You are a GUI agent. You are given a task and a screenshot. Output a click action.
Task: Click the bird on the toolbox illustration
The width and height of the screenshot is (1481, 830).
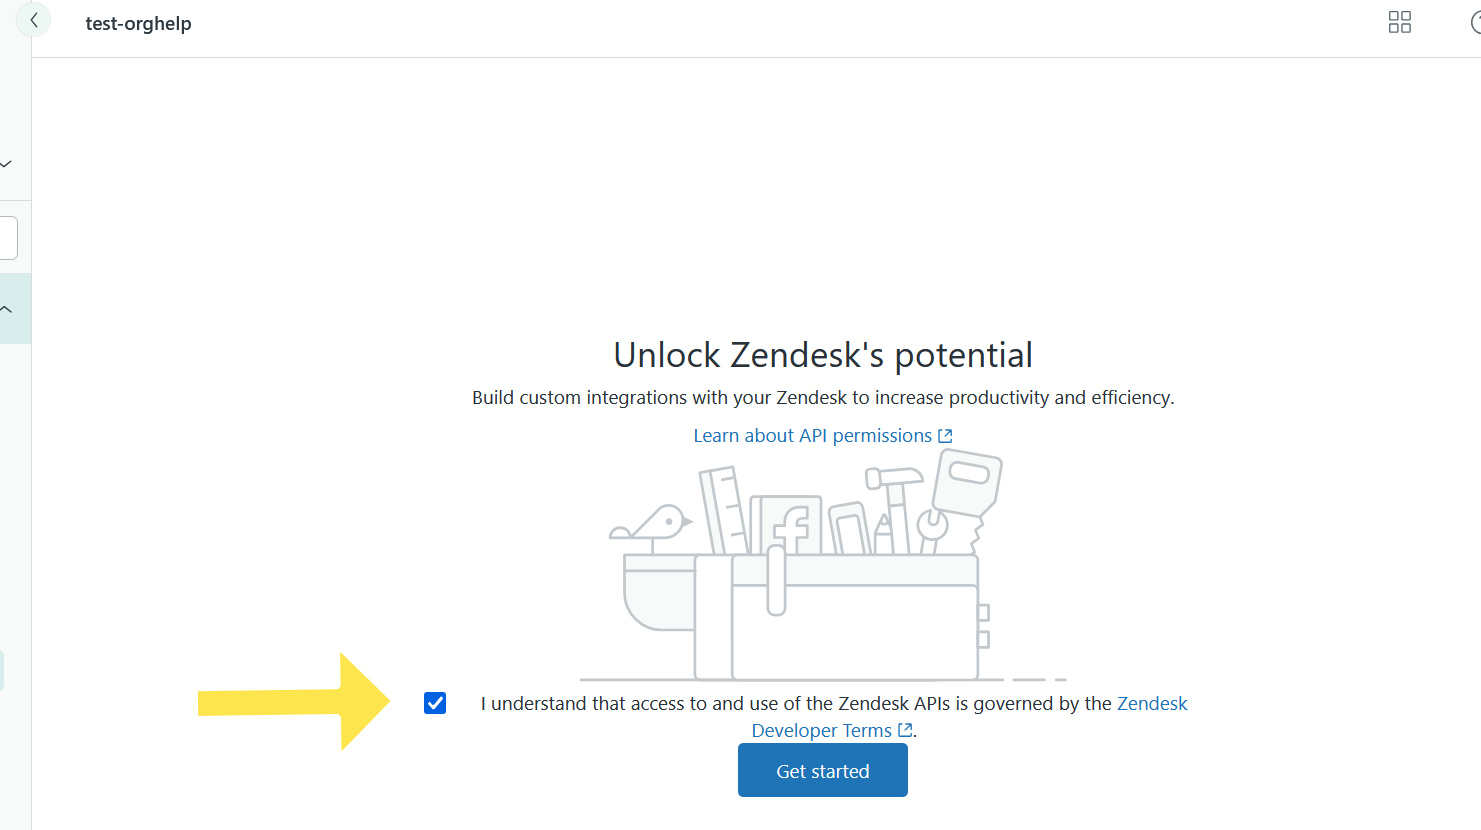coord(656,524)
